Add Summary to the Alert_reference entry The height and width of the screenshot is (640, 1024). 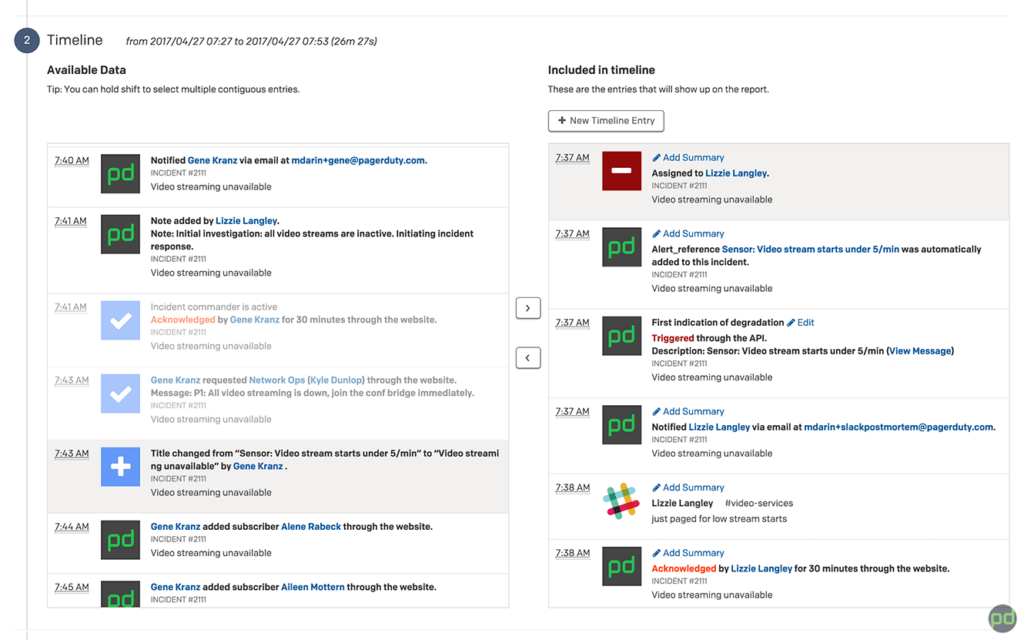688,233
